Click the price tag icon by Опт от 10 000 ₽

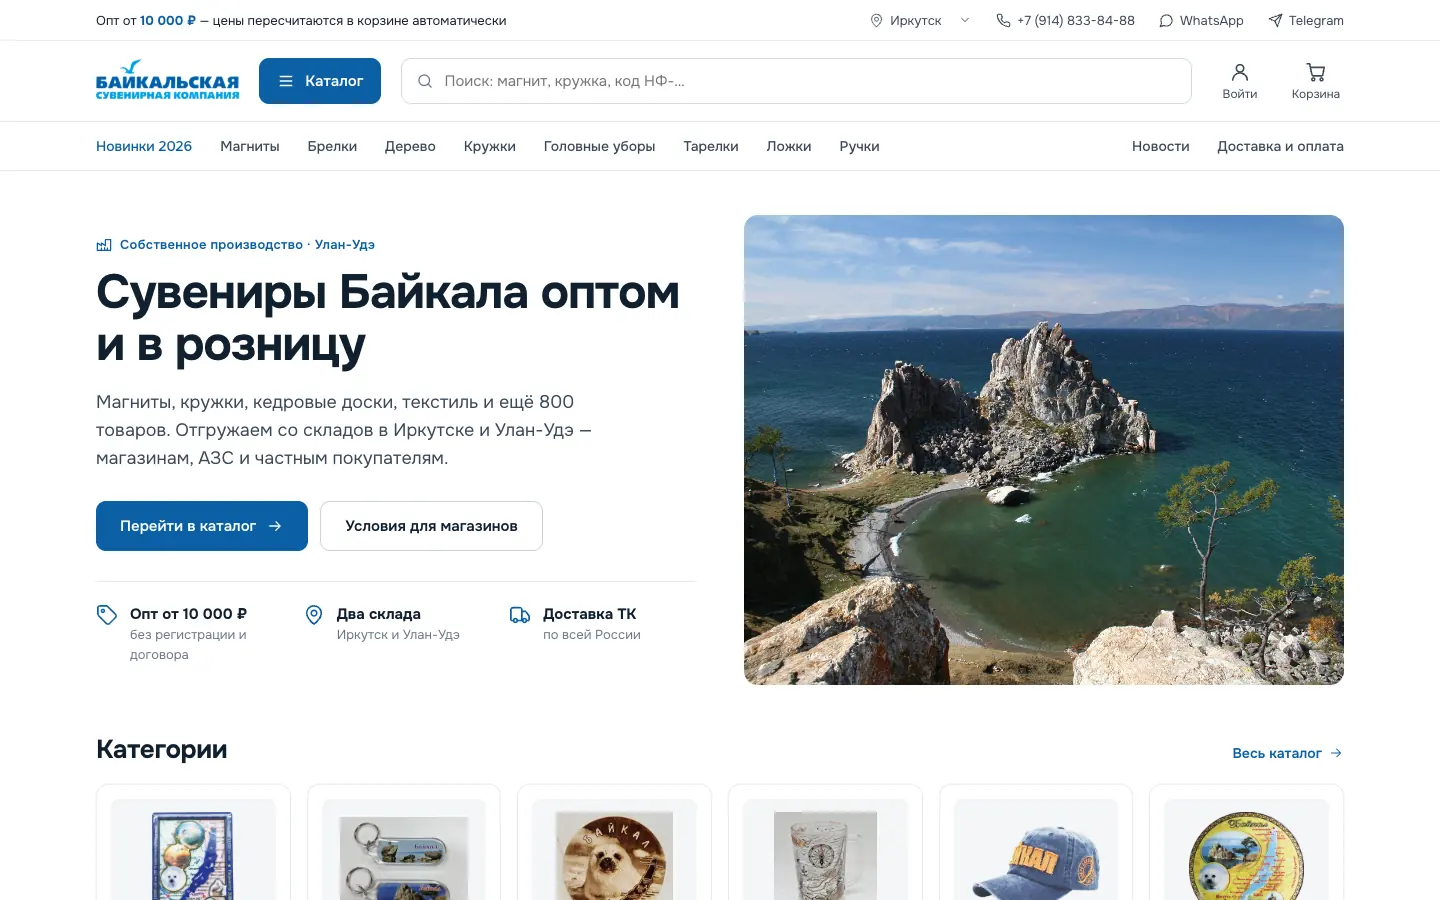pyautogui.click(x=107, y=615)
